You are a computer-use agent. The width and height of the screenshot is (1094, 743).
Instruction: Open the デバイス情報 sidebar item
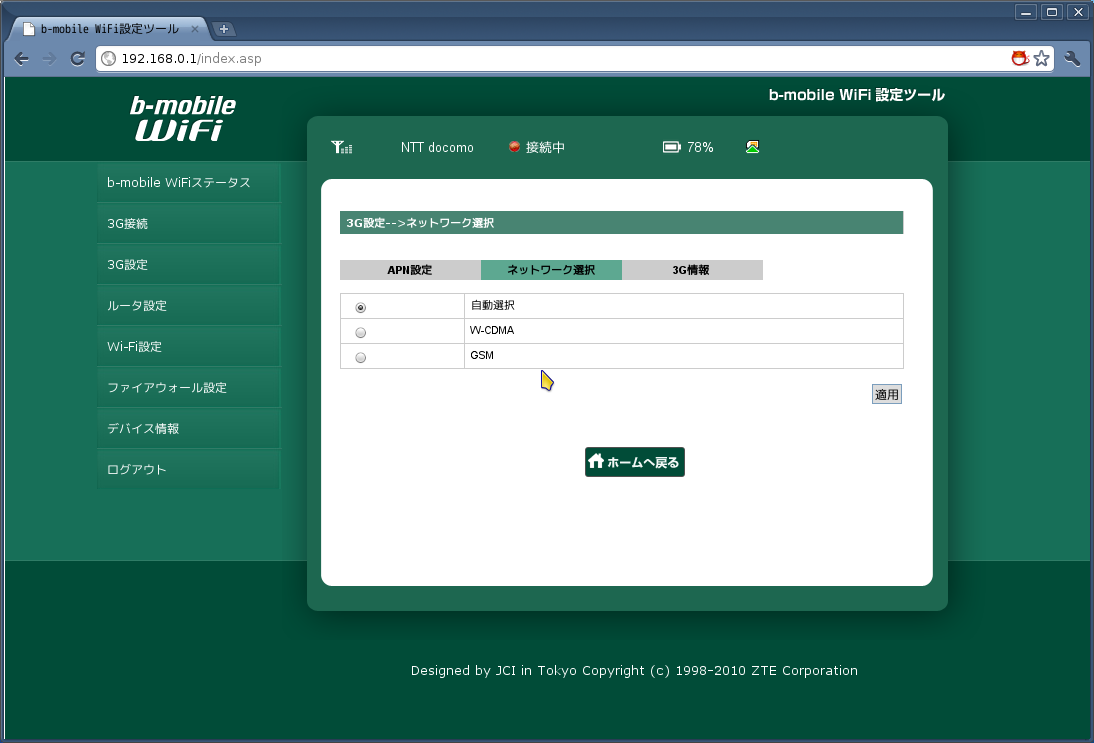(188, 429)
